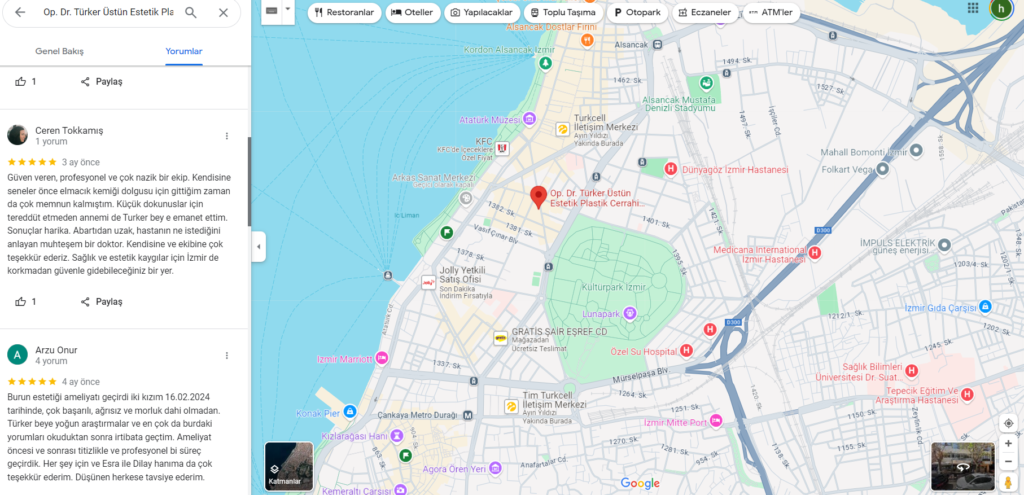Screen dimensions: 1024x495
Task: Click the İzmir Gıda Çarşısı marker
Action: (985, 306)
